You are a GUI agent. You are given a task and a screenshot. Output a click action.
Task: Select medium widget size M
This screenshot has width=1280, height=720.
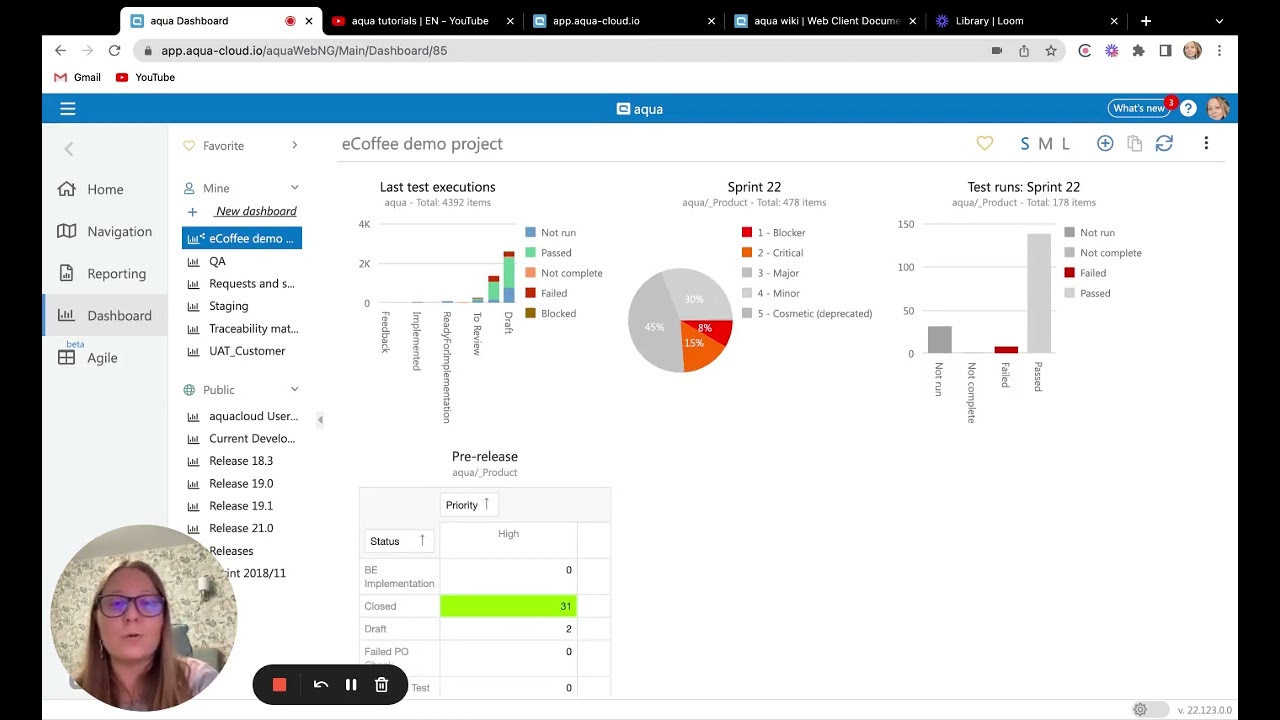pyautogui.click(x=1045, y=144)
